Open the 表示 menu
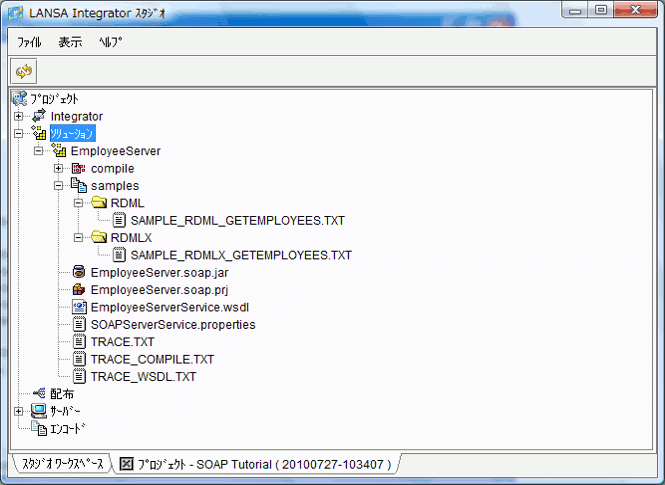 [70, 42]
